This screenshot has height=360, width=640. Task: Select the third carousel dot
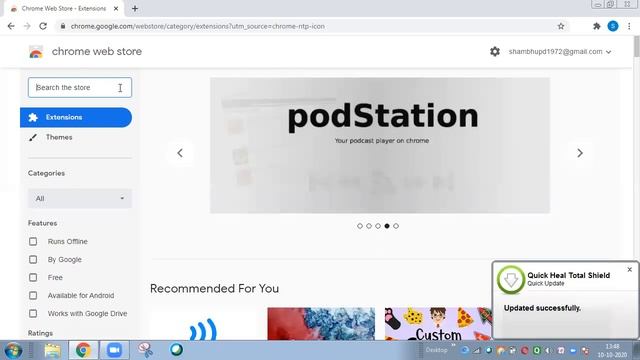(378, 226)
